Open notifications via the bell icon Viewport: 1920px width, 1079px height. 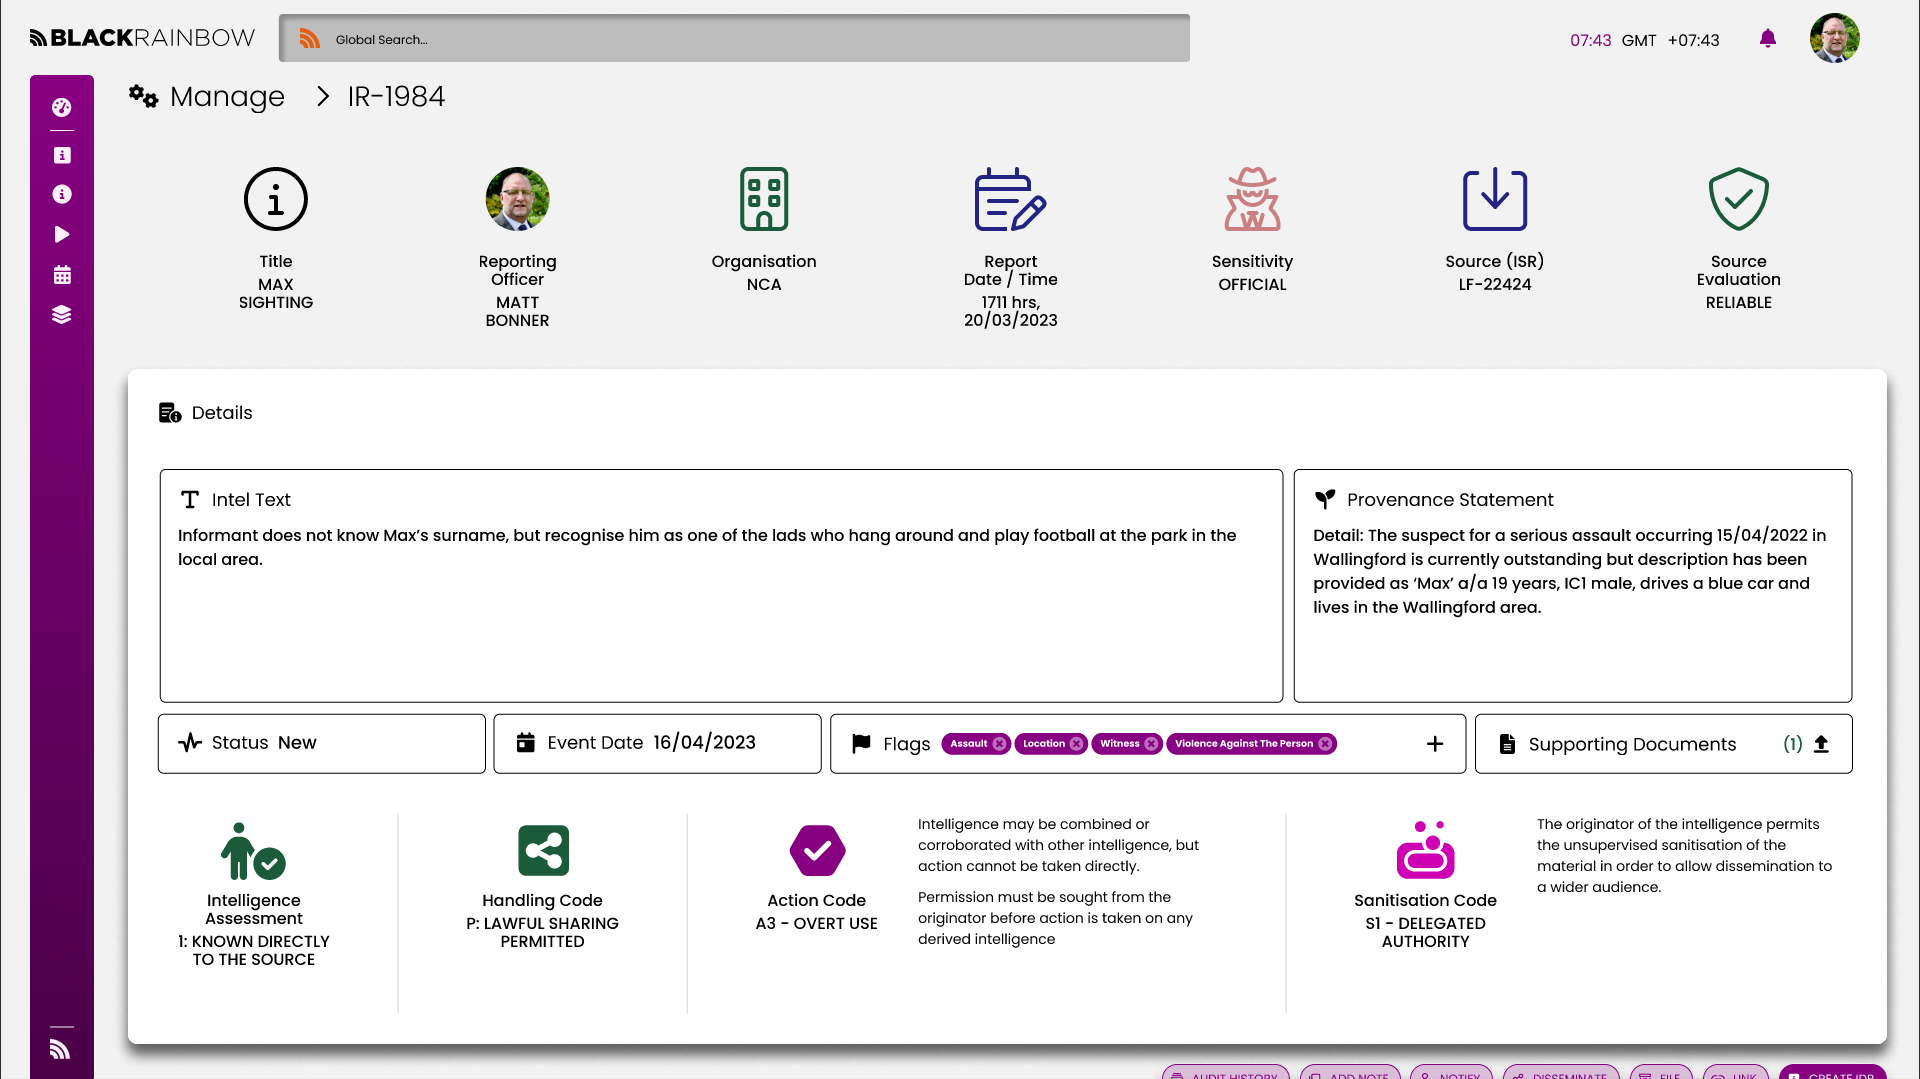coord(1767,38)
